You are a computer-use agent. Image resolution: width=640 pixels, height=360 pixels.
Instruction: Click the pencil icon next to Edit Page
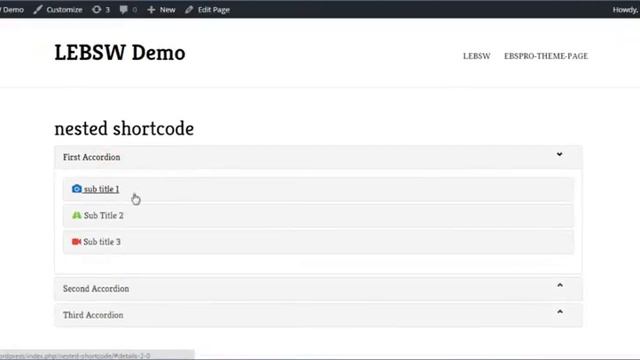coord(189,9)
